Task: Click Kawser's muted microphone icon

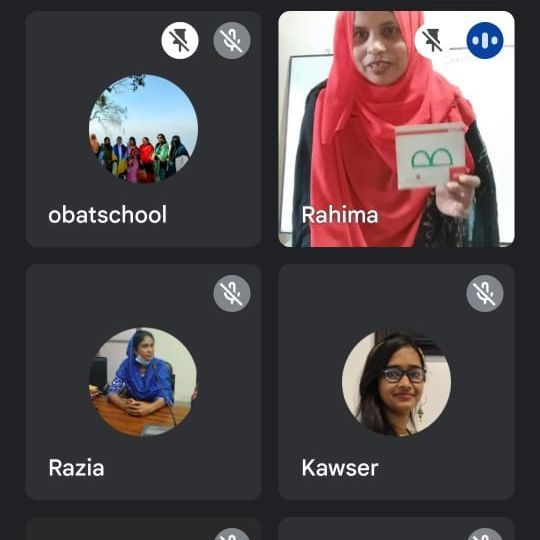Action: 485,293
